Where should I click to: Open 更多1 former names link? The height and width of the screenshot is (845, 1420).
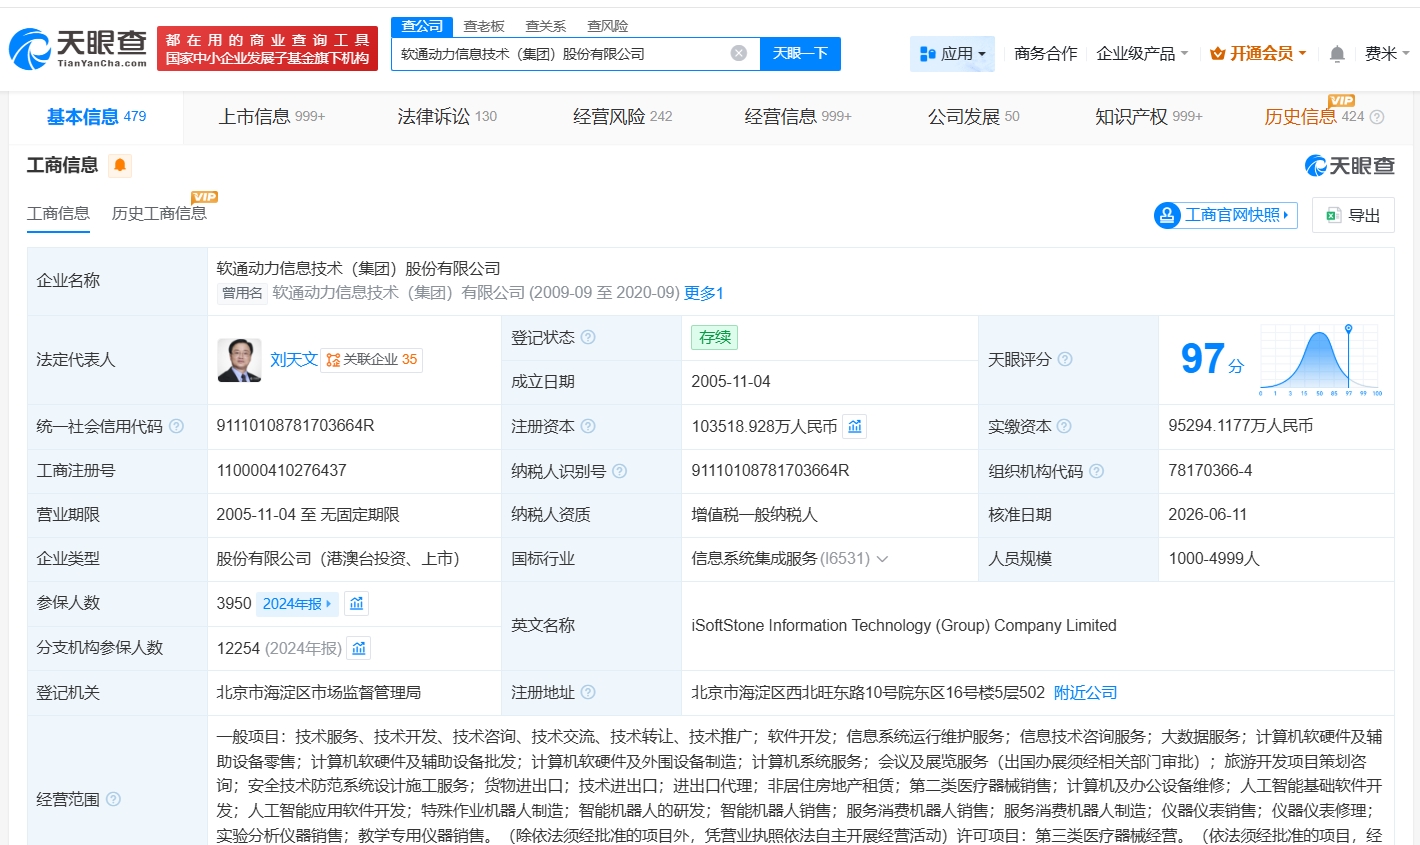point(704,293)
